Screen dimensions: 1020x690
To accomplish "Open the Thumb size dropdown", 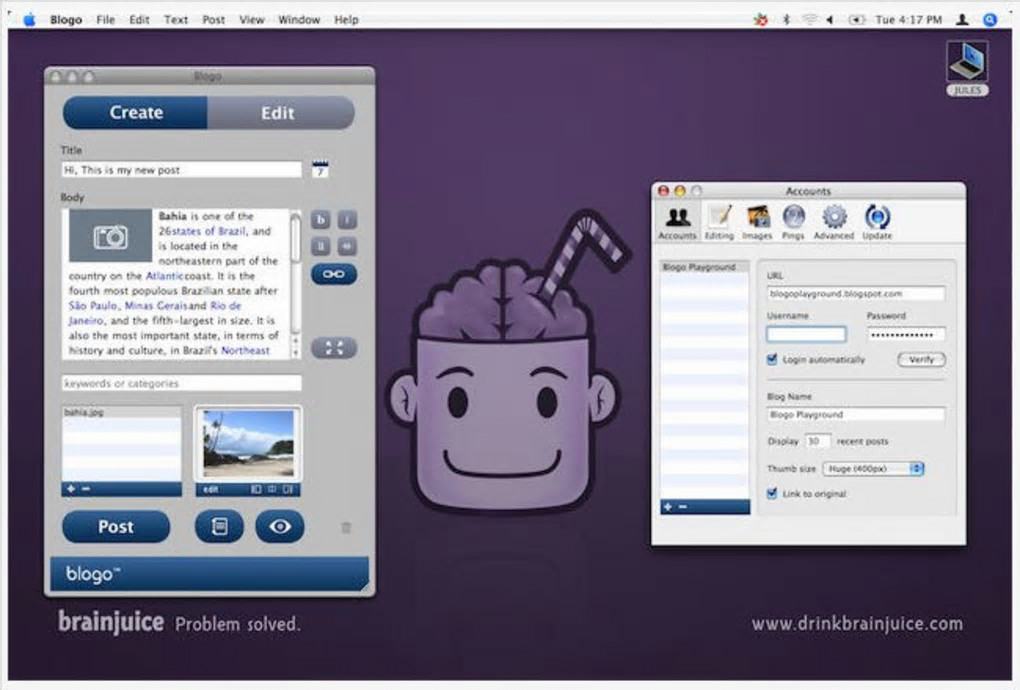I will (x=873, y=468).
